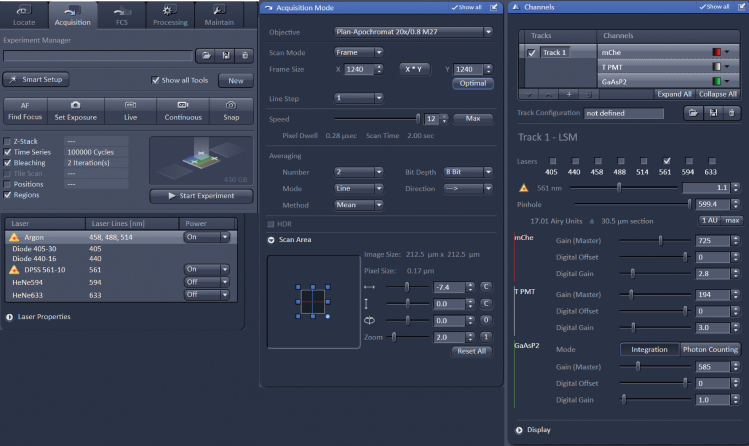Uncheck the Time Series option

tap(9, 152)
